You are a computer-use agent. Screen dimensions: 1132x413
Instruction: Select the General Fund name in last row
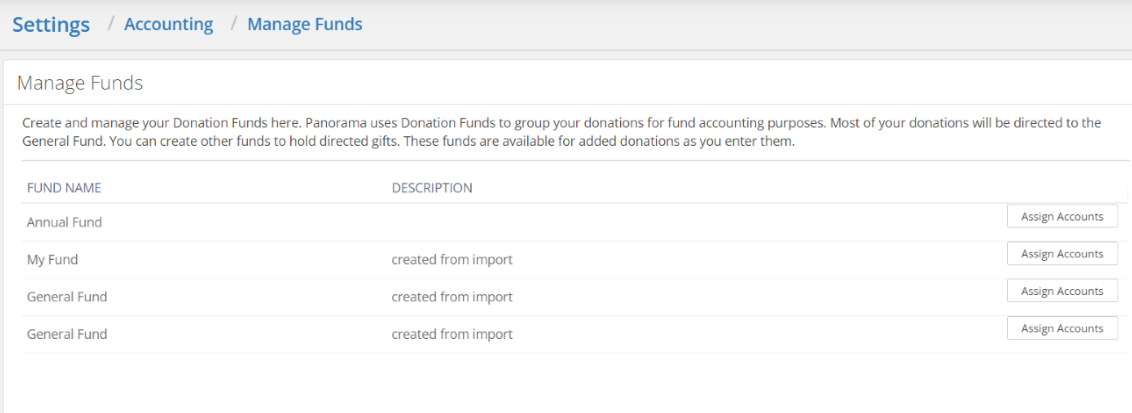(66, 334)
